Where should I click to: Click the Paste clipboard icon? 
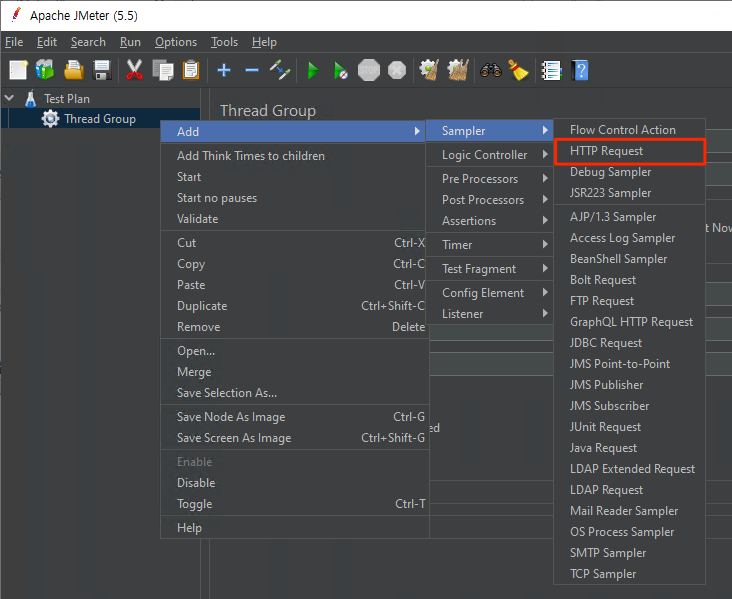[x=190, y=70]
